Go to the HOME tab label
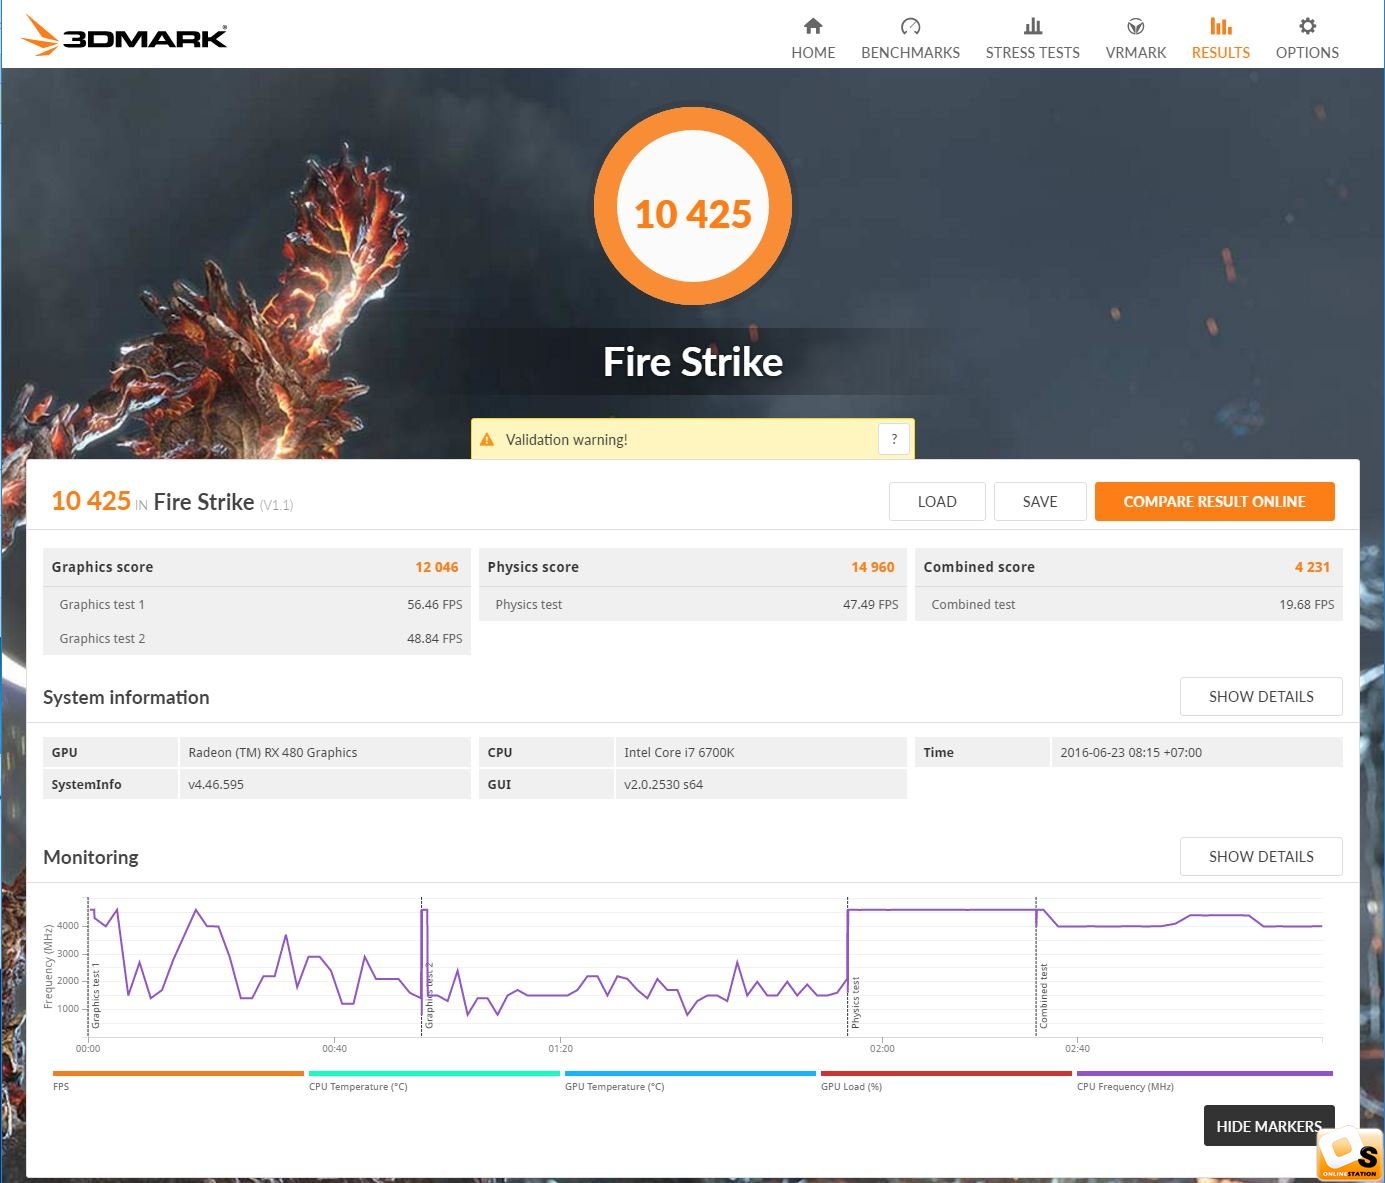 click(813, 53)
